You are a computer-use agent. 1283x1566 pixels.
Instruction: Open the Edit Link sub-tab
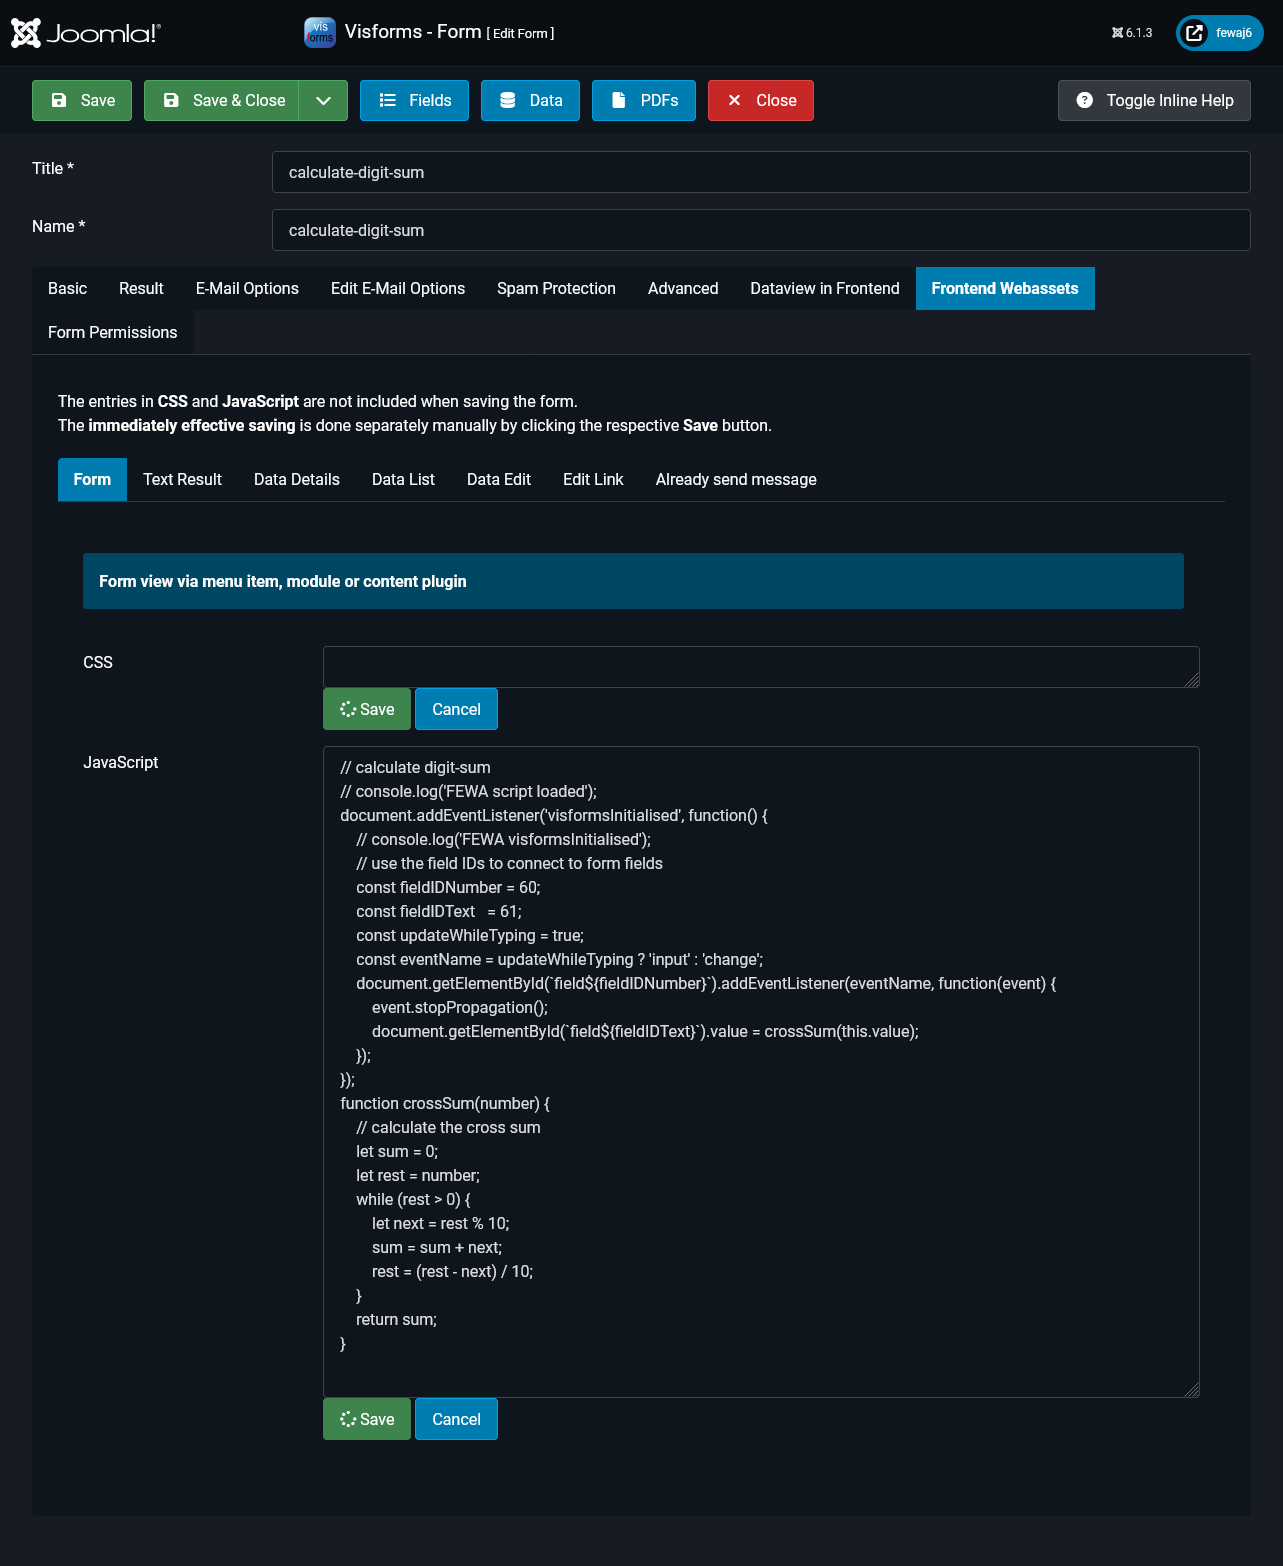[593, 479]
